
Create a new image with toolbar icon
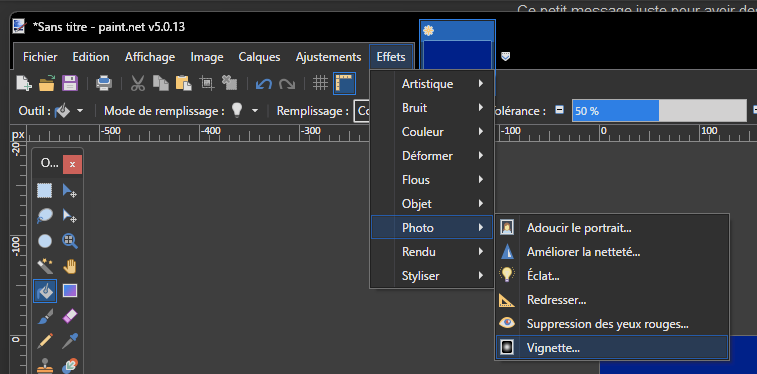tap(24, 83)
